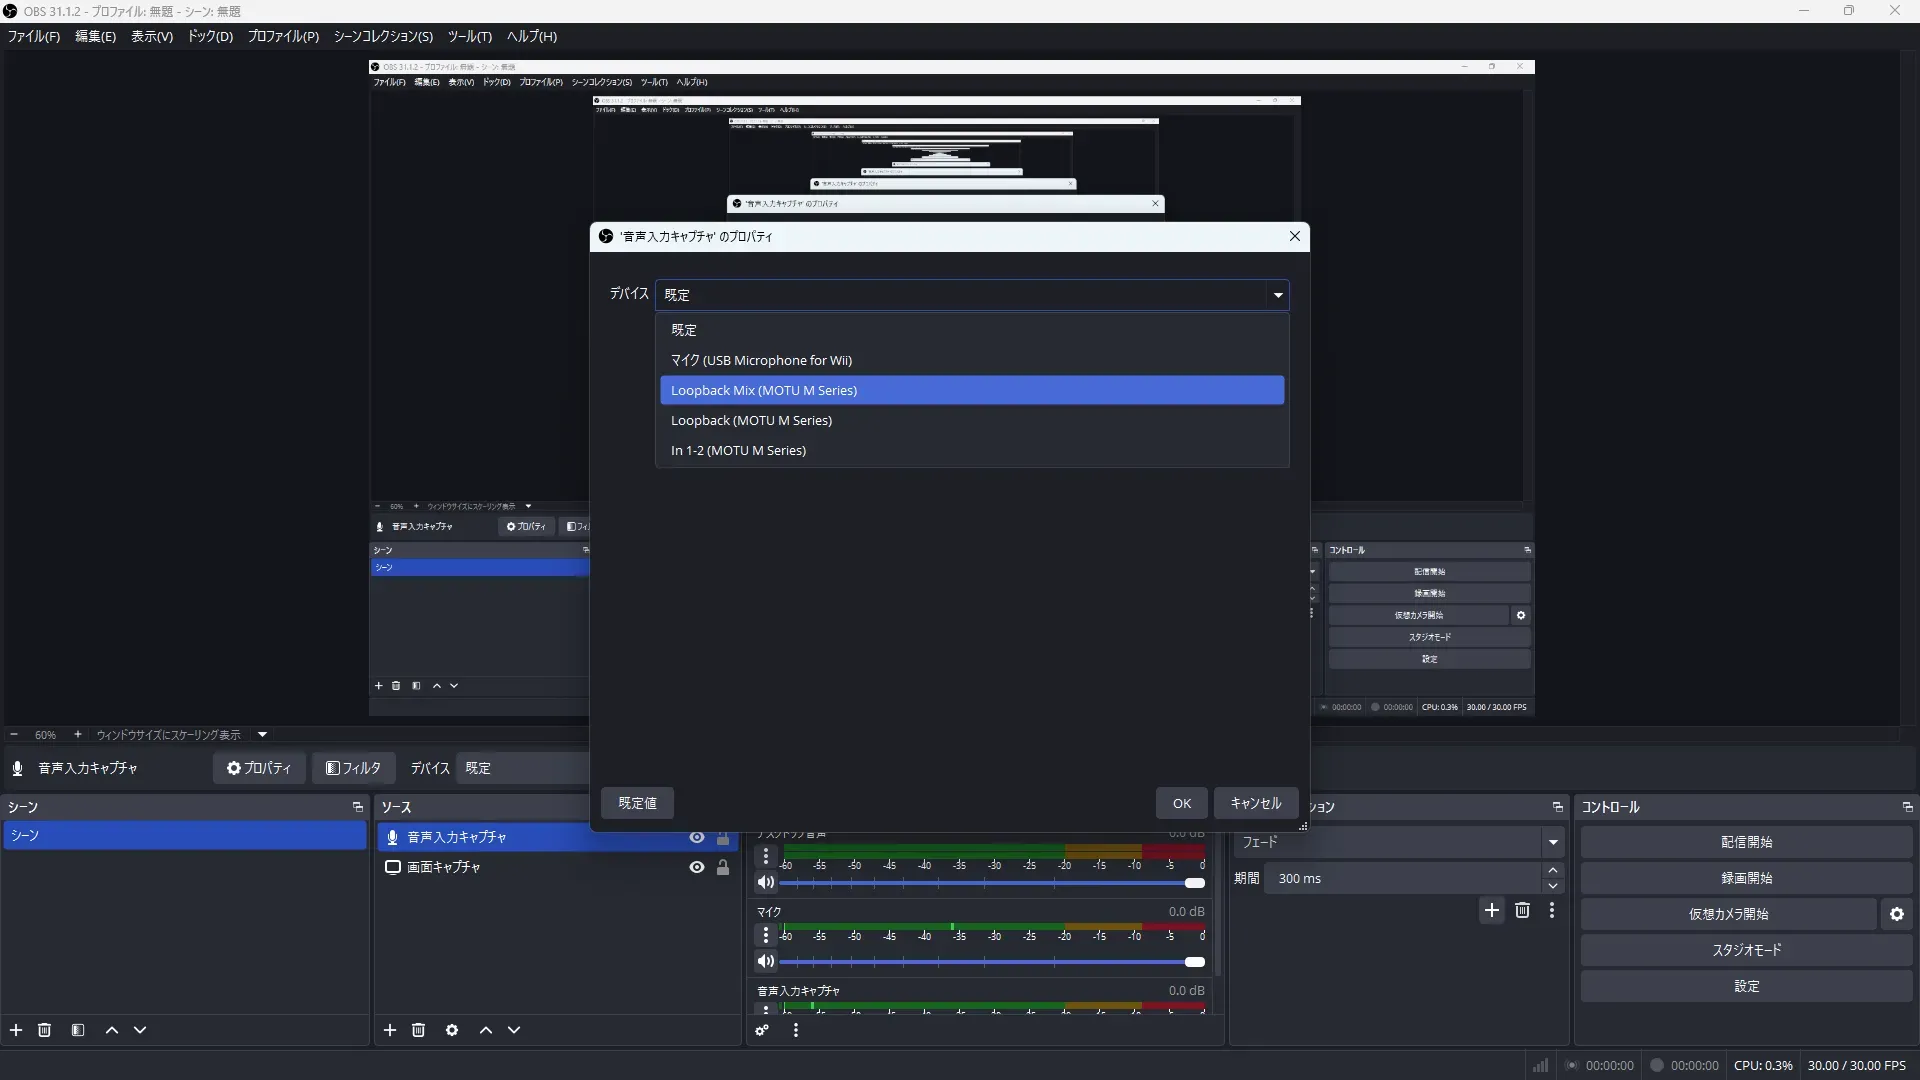Screen dimensions: 1920x1080
Task: Add a new source with the plus icon
Action: point(390,1030)
